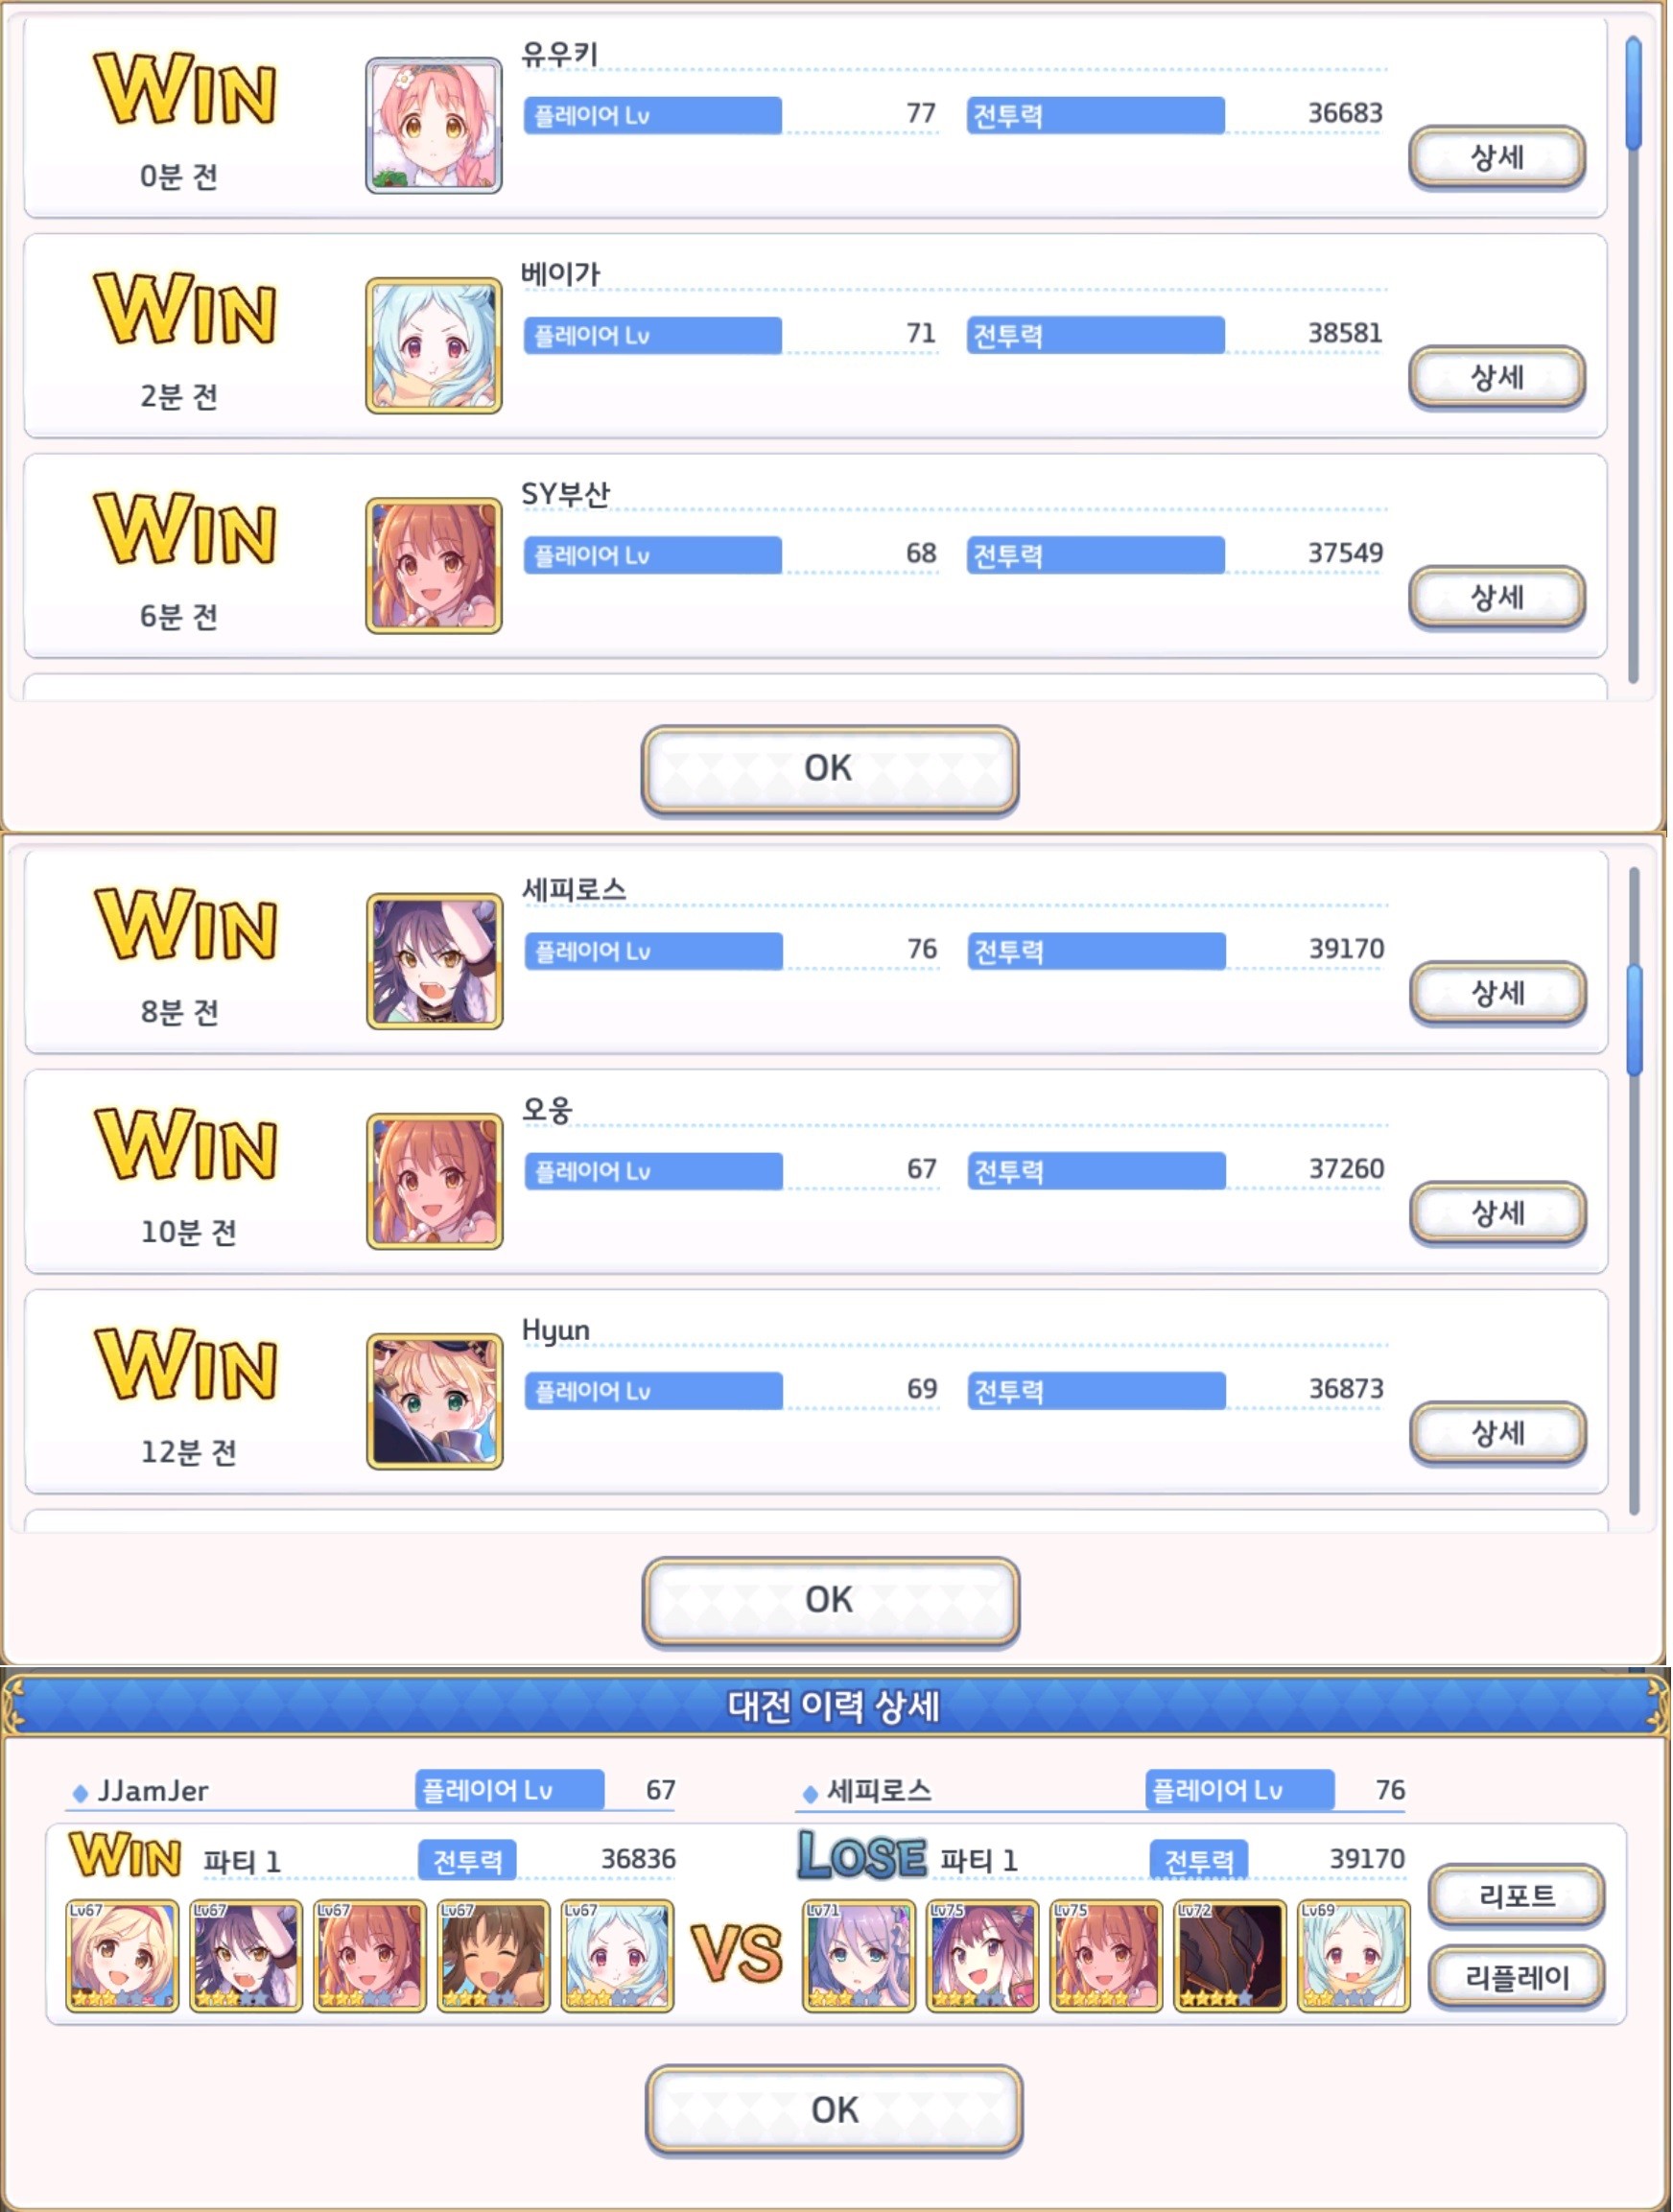
Task: Click OK below the 0분 전 list
Action: coord(829,768)
